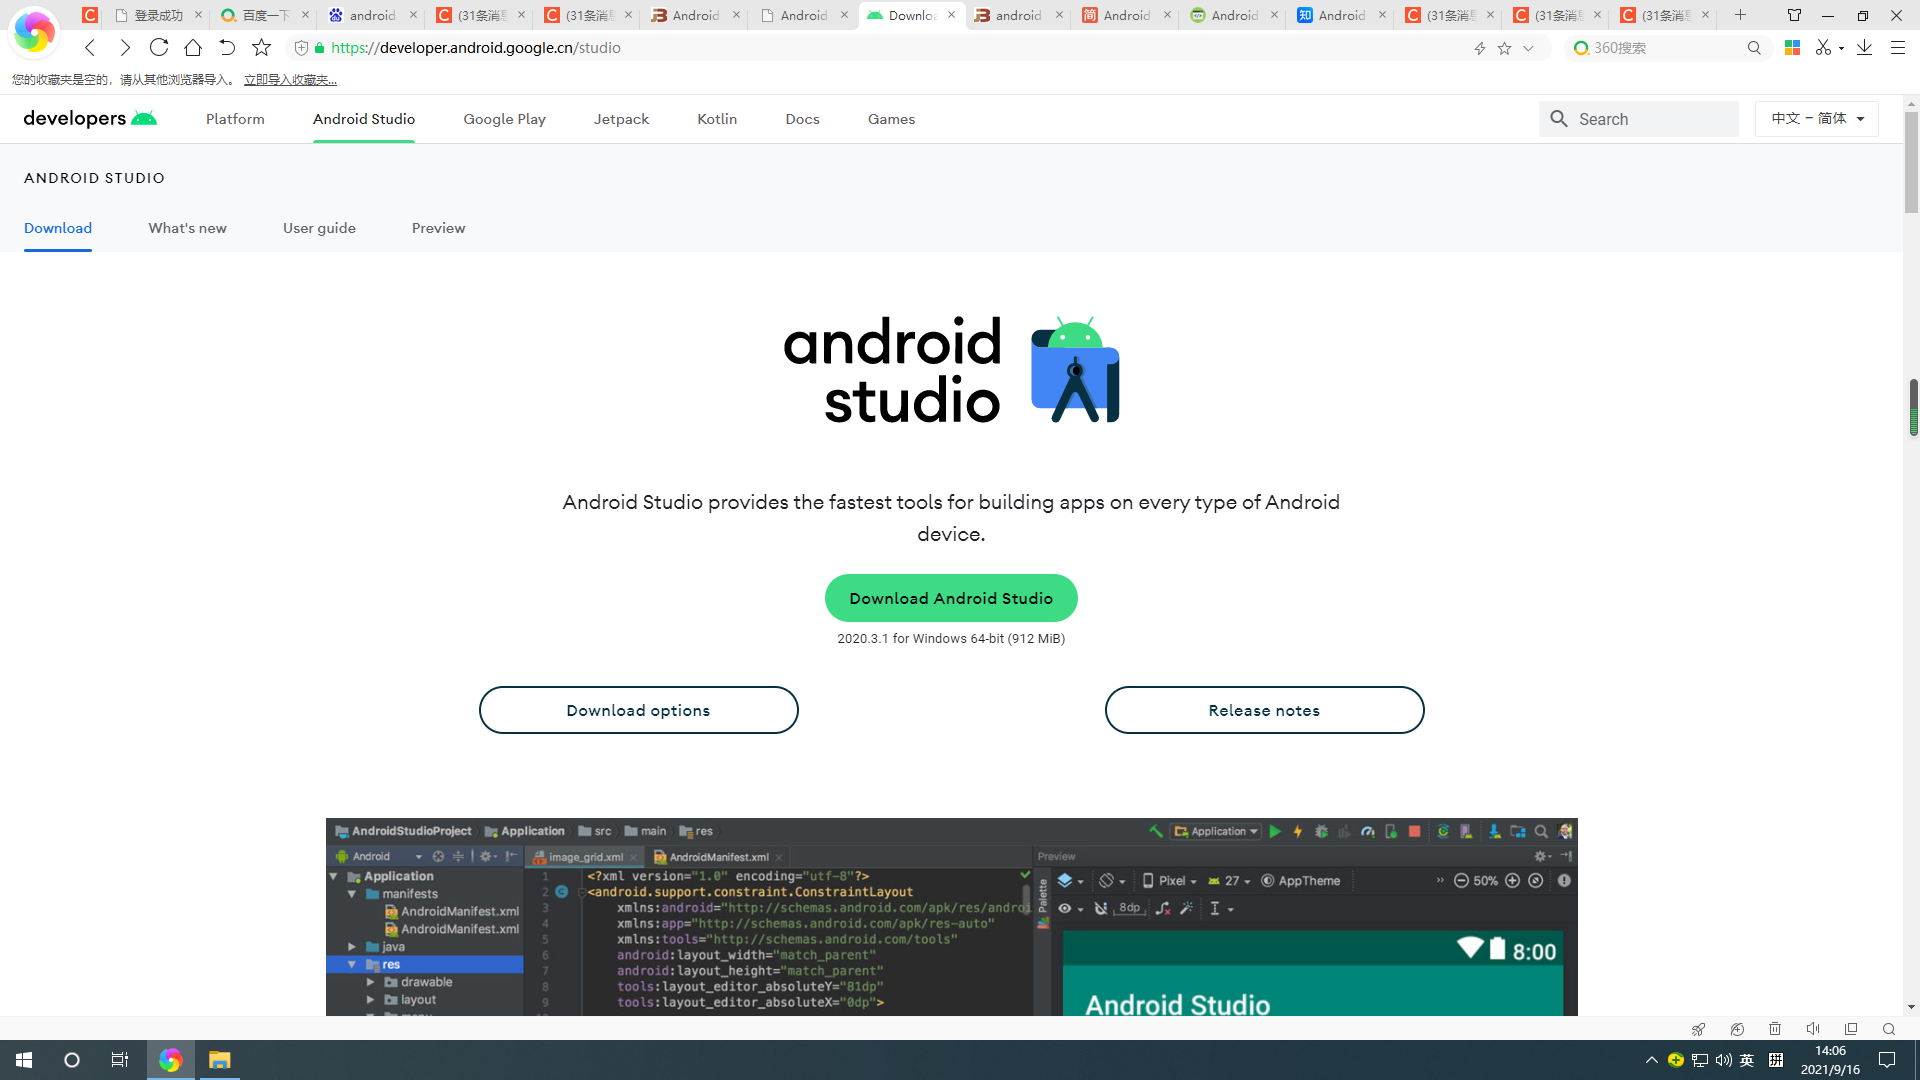Image resolution: width=1920 pixels, height=1080 pixels.
Task: Open the browser downloads arrow icon
Action: pyautogui.click(x=1864, y=48)
